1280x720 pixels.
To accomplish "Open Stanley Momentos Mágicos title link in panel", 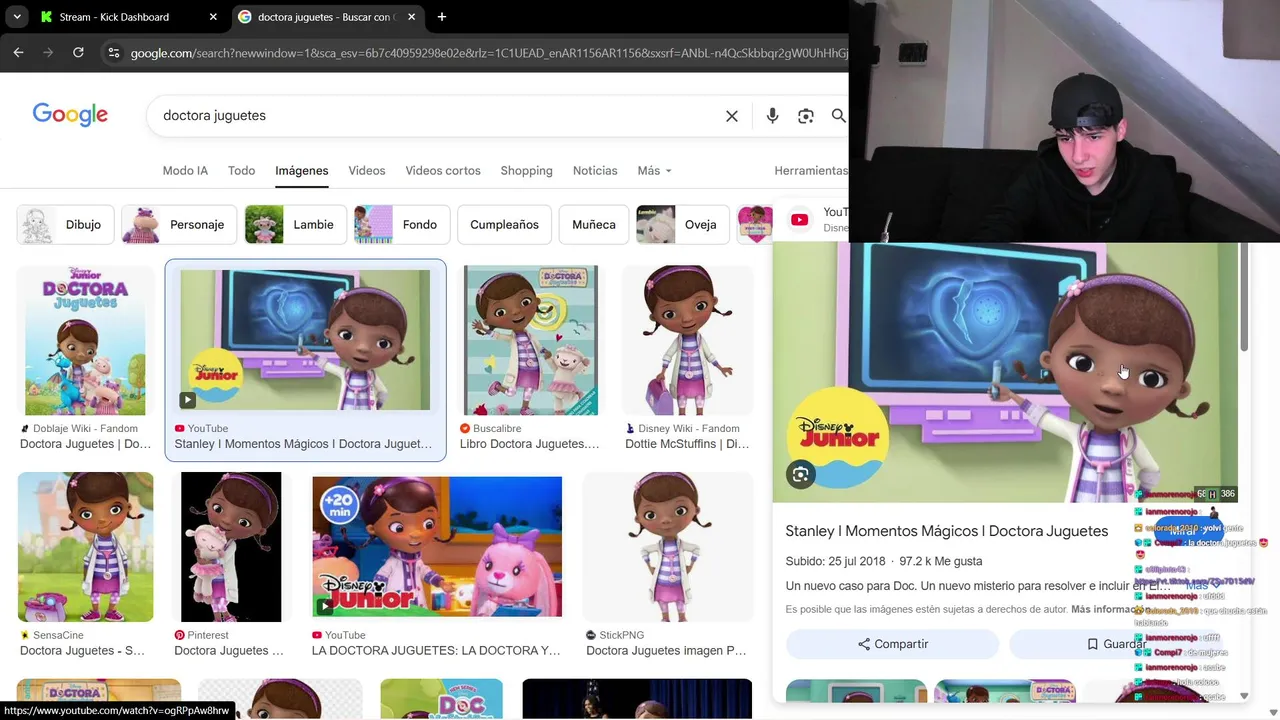I will pos(947,531).
